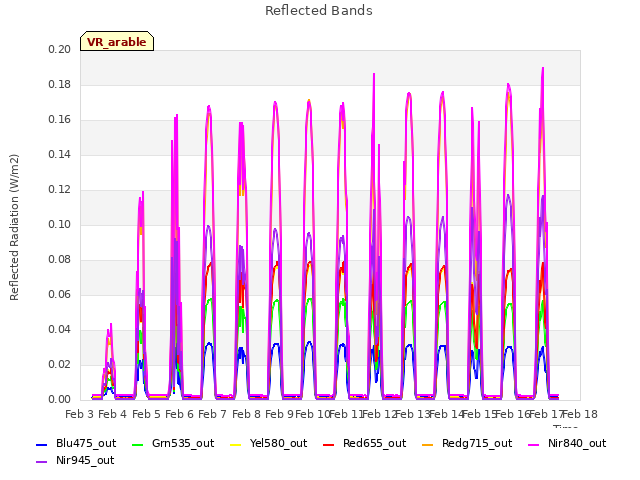The height and width of the screenshot is (480, 640).
Task: Click the Feb 10 x-axis date label
Action: click(313, 414)
